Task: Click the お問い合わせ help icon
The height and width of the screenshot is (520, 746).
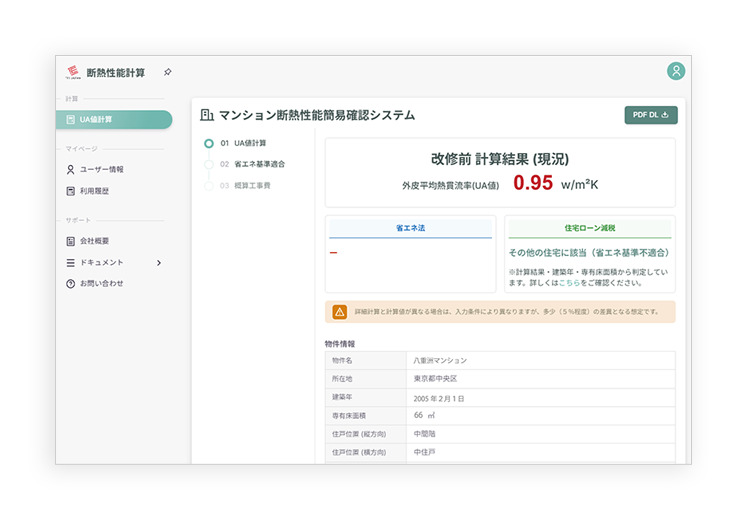Action: (70, 283)
